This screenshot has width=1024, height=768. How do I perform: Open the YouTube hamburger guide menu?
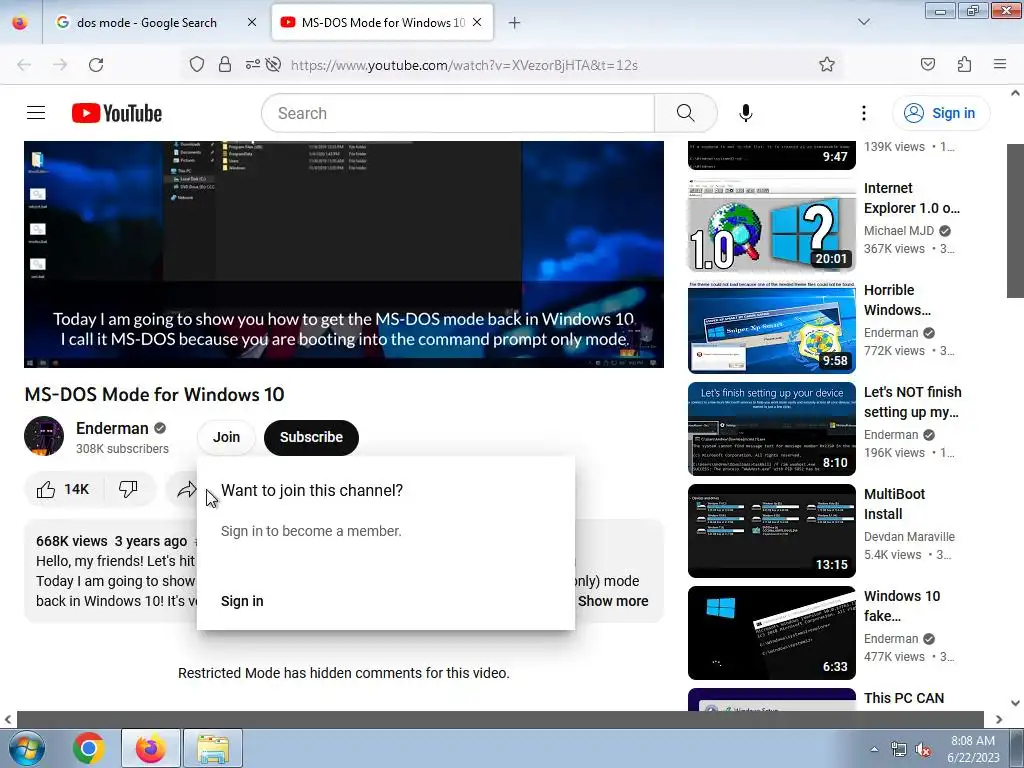tap(36, 113)
